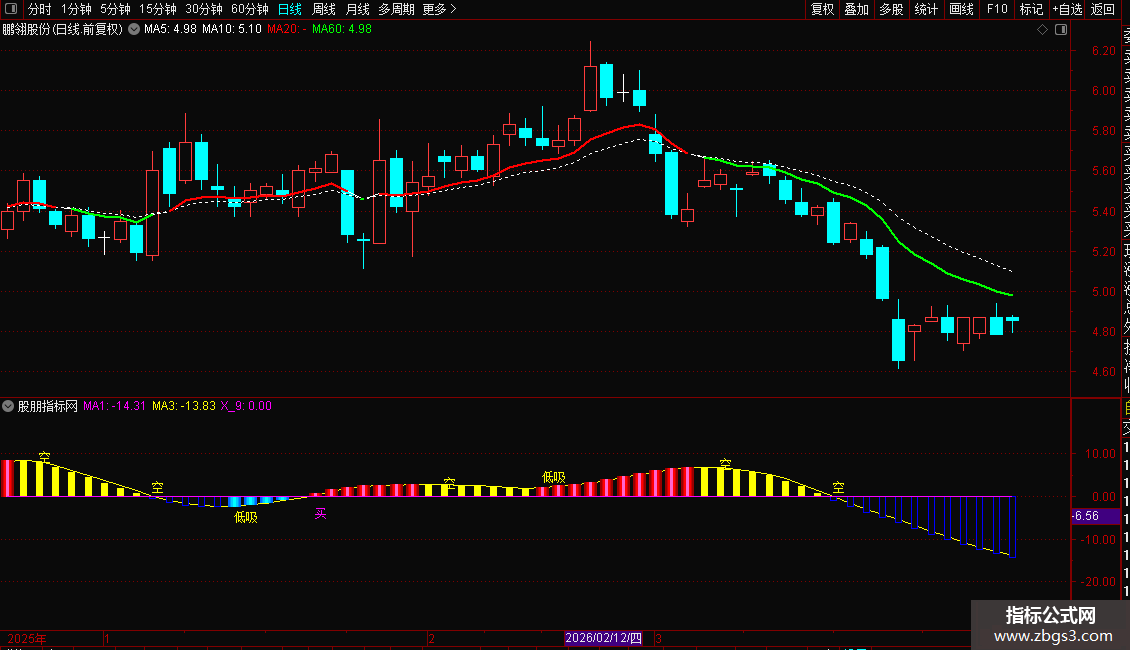The image size is (1130, 650).
Task: Click the MA5: 4.98 label
Action: pos(170,30)
